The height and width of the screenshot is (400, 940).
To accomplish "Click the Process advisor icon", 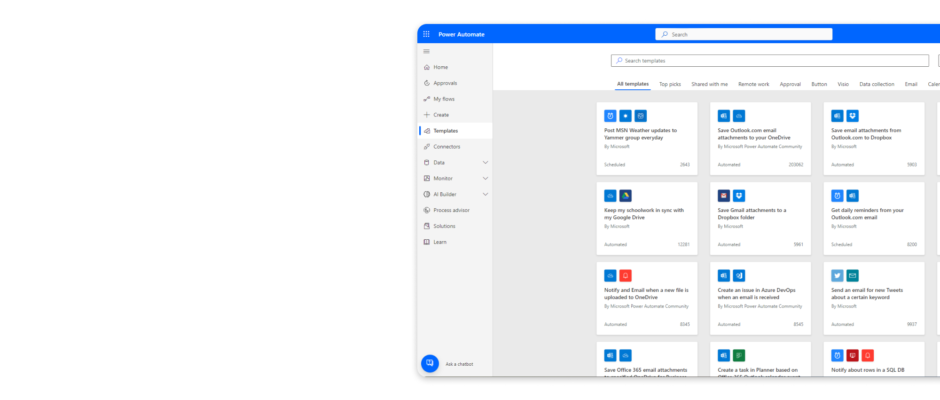I will pos(427,210).
